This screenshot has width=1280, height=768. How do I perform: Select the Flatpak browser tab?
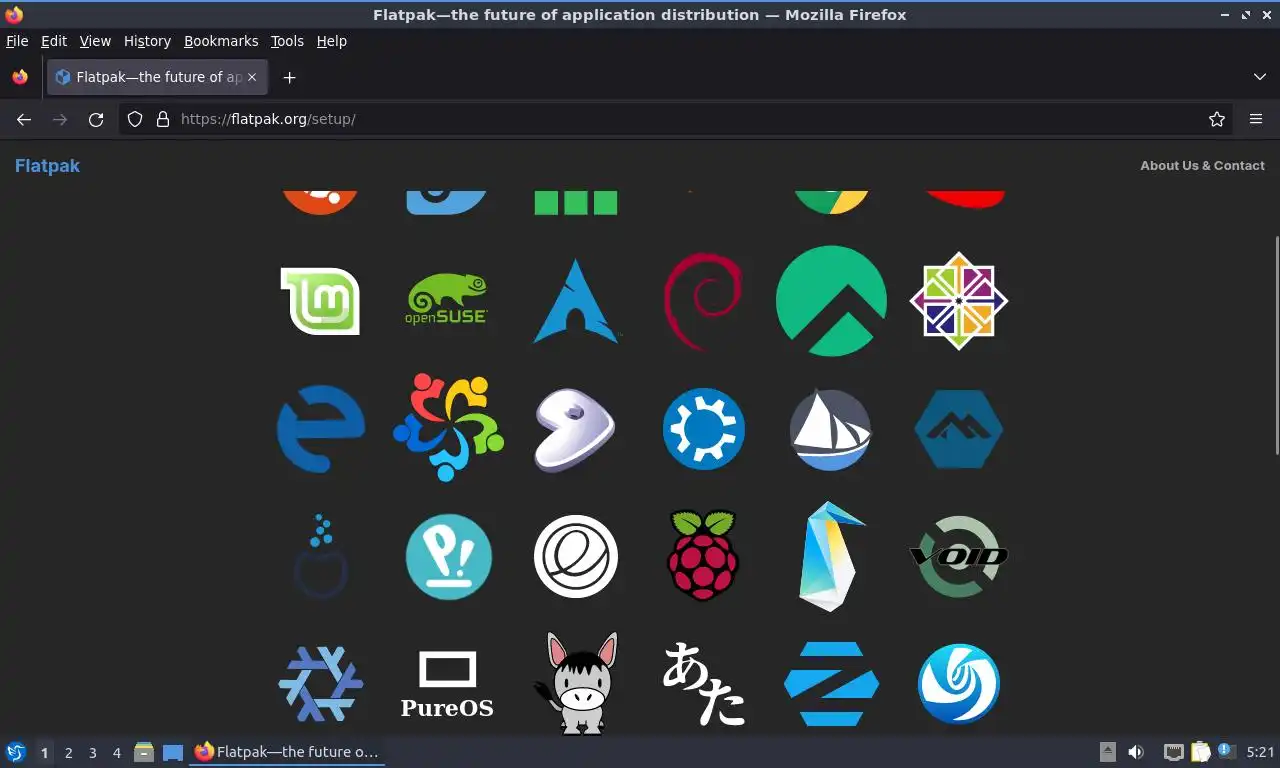tap(157, 77)
